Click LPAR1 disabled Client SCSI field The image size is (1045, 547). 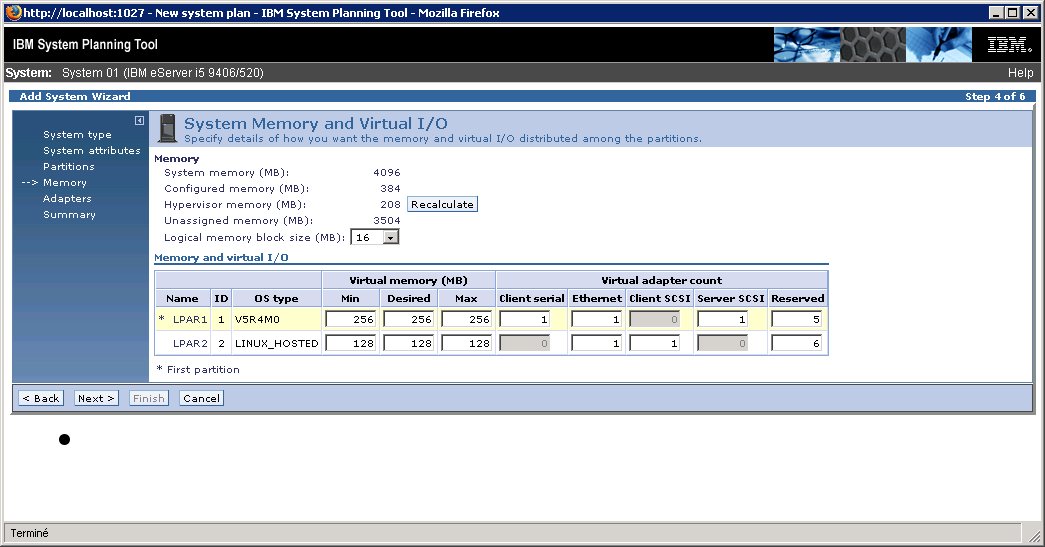(x=654, y=320)
